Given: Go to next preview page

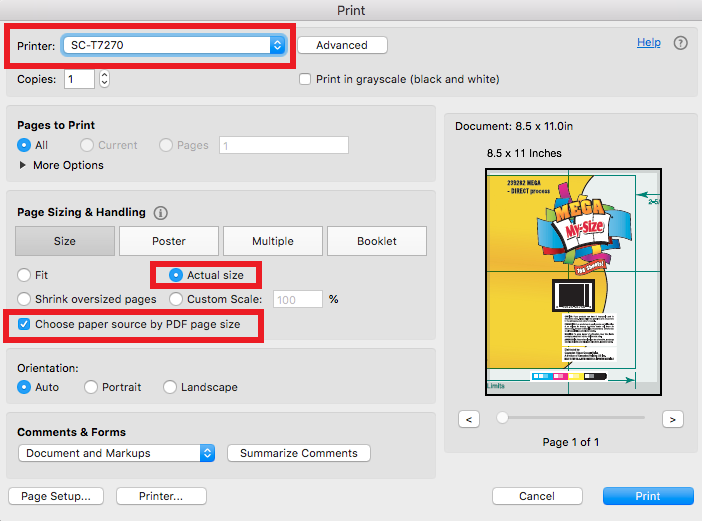Looking at the screenshot, I should click(x=672, y=419).
